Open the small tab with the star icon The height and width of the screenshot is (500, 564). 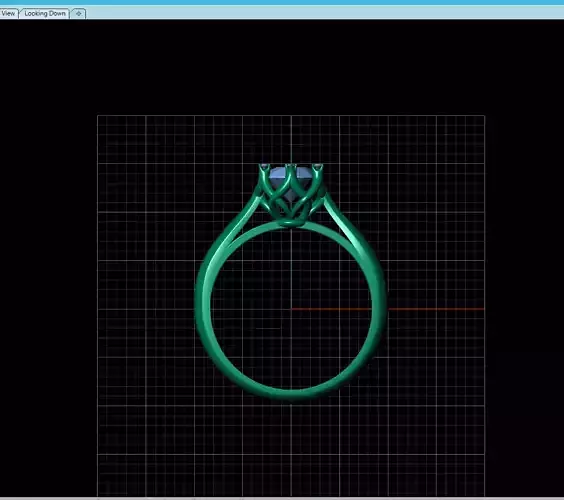coord(78,14)
